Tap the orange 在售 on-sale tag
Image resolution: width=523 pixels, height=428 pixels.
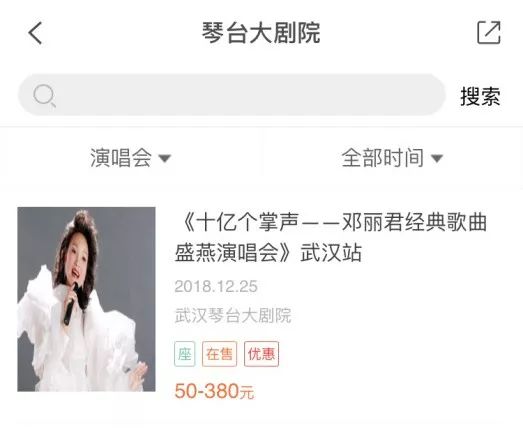[219, 354]
